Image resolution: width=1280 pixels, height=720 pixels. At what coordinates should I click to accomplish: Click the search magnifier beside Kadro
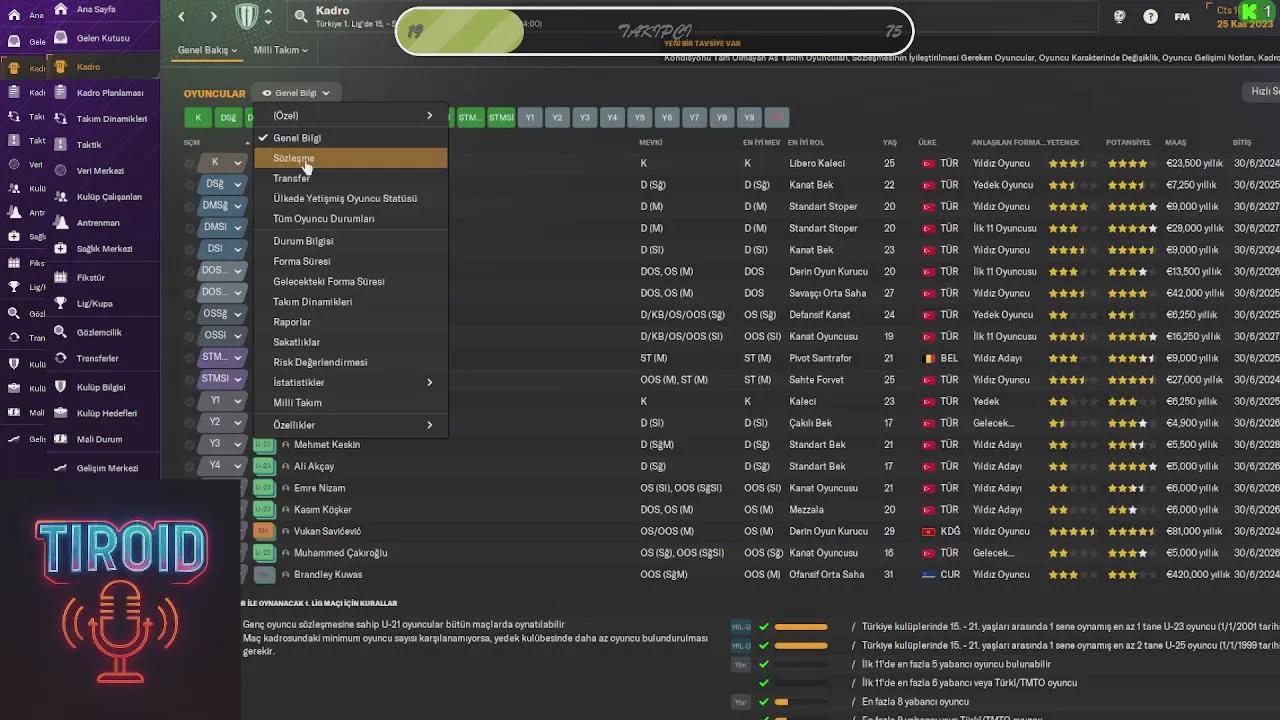[301, 16]
